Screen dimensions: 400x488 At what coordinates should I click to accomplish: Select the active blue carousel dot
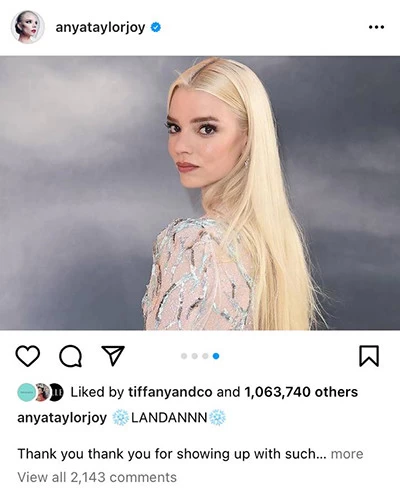tap(216, 356)
